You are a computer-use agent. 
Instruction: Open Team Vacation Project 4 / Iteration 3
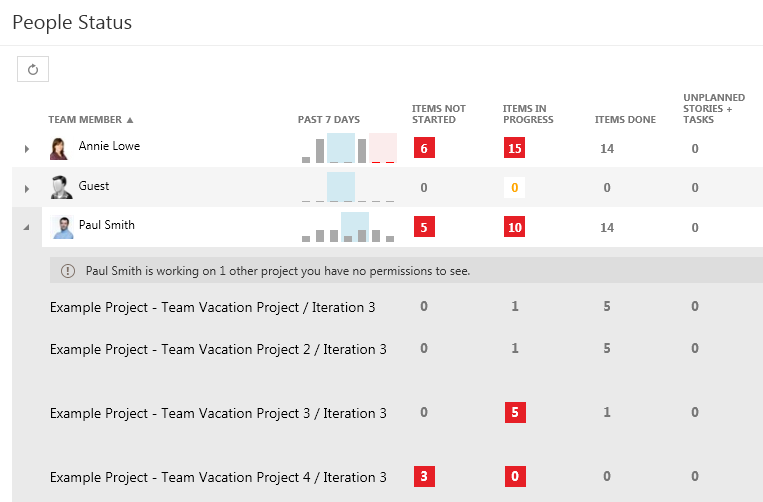(x=218, y=477)
